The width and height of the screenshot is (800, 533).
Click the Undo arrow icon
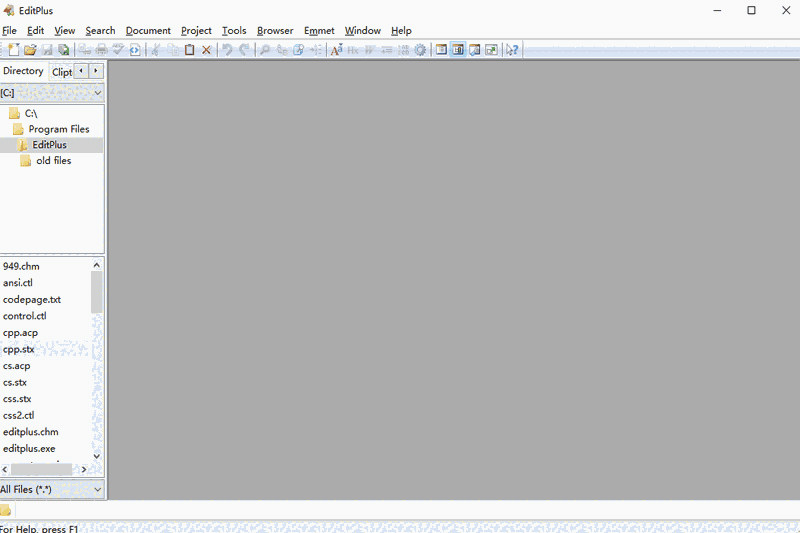(x=228, y=50)
